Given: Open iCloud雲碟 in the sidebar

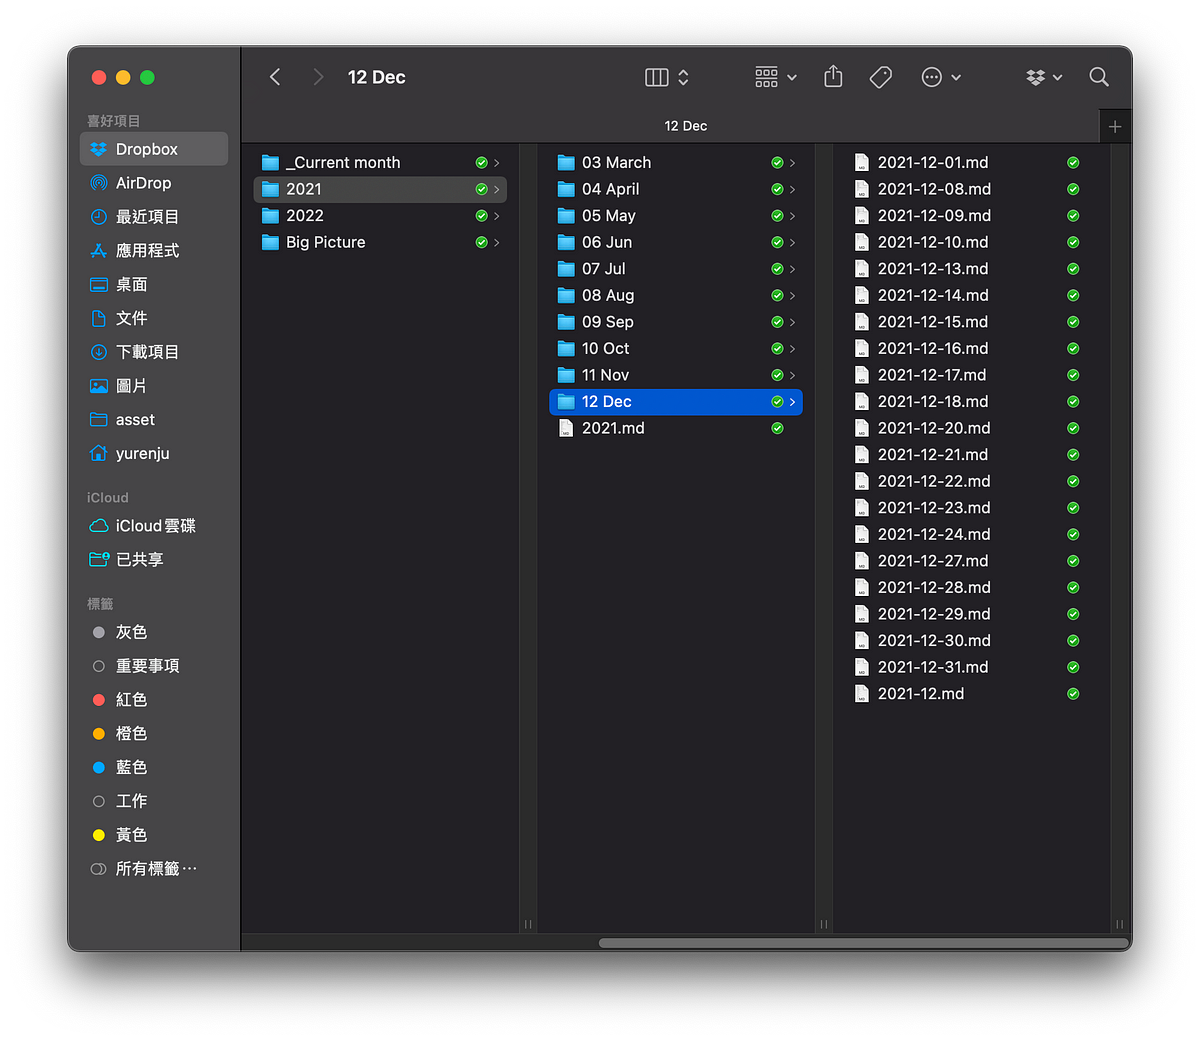Looking at the screenshot, I should point(155,526).
